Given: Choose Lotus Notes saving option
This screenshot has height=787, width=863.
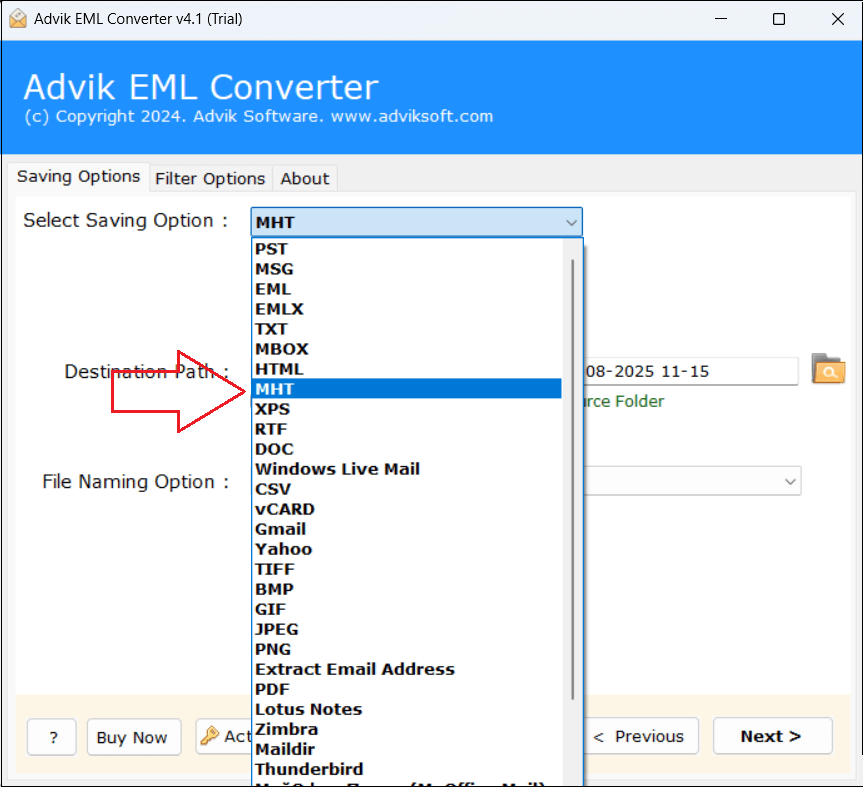Looking at the screenshot, I should [x=406, y=709].
